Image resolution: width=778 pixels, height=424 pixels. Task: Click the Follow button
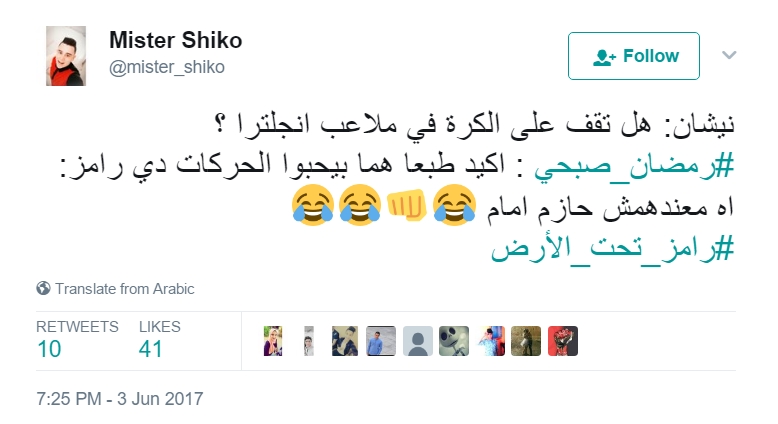click(634, 56)
